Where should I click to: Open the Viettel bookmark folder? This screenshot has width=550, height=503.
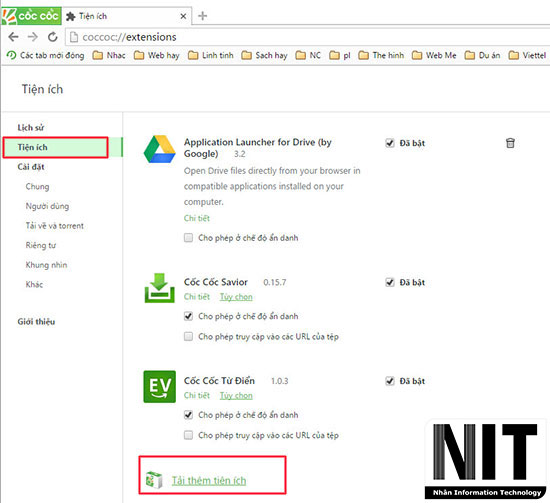[x=528, y=55]
